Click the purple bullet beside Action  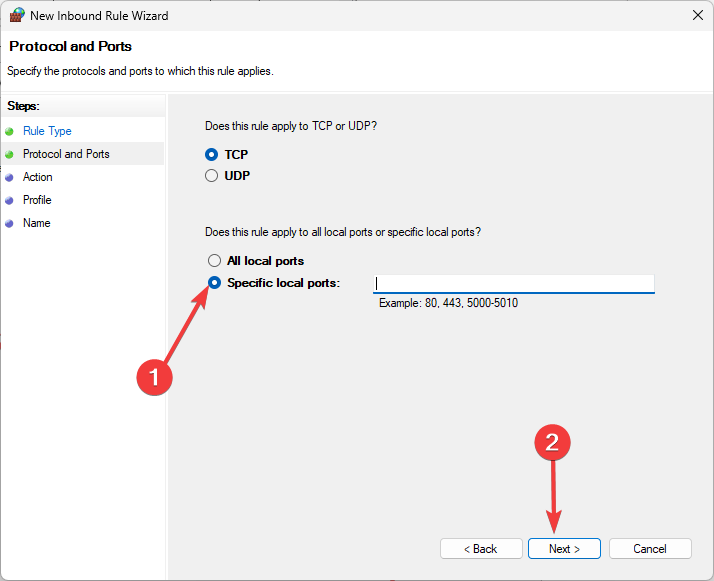pos(9,178)
